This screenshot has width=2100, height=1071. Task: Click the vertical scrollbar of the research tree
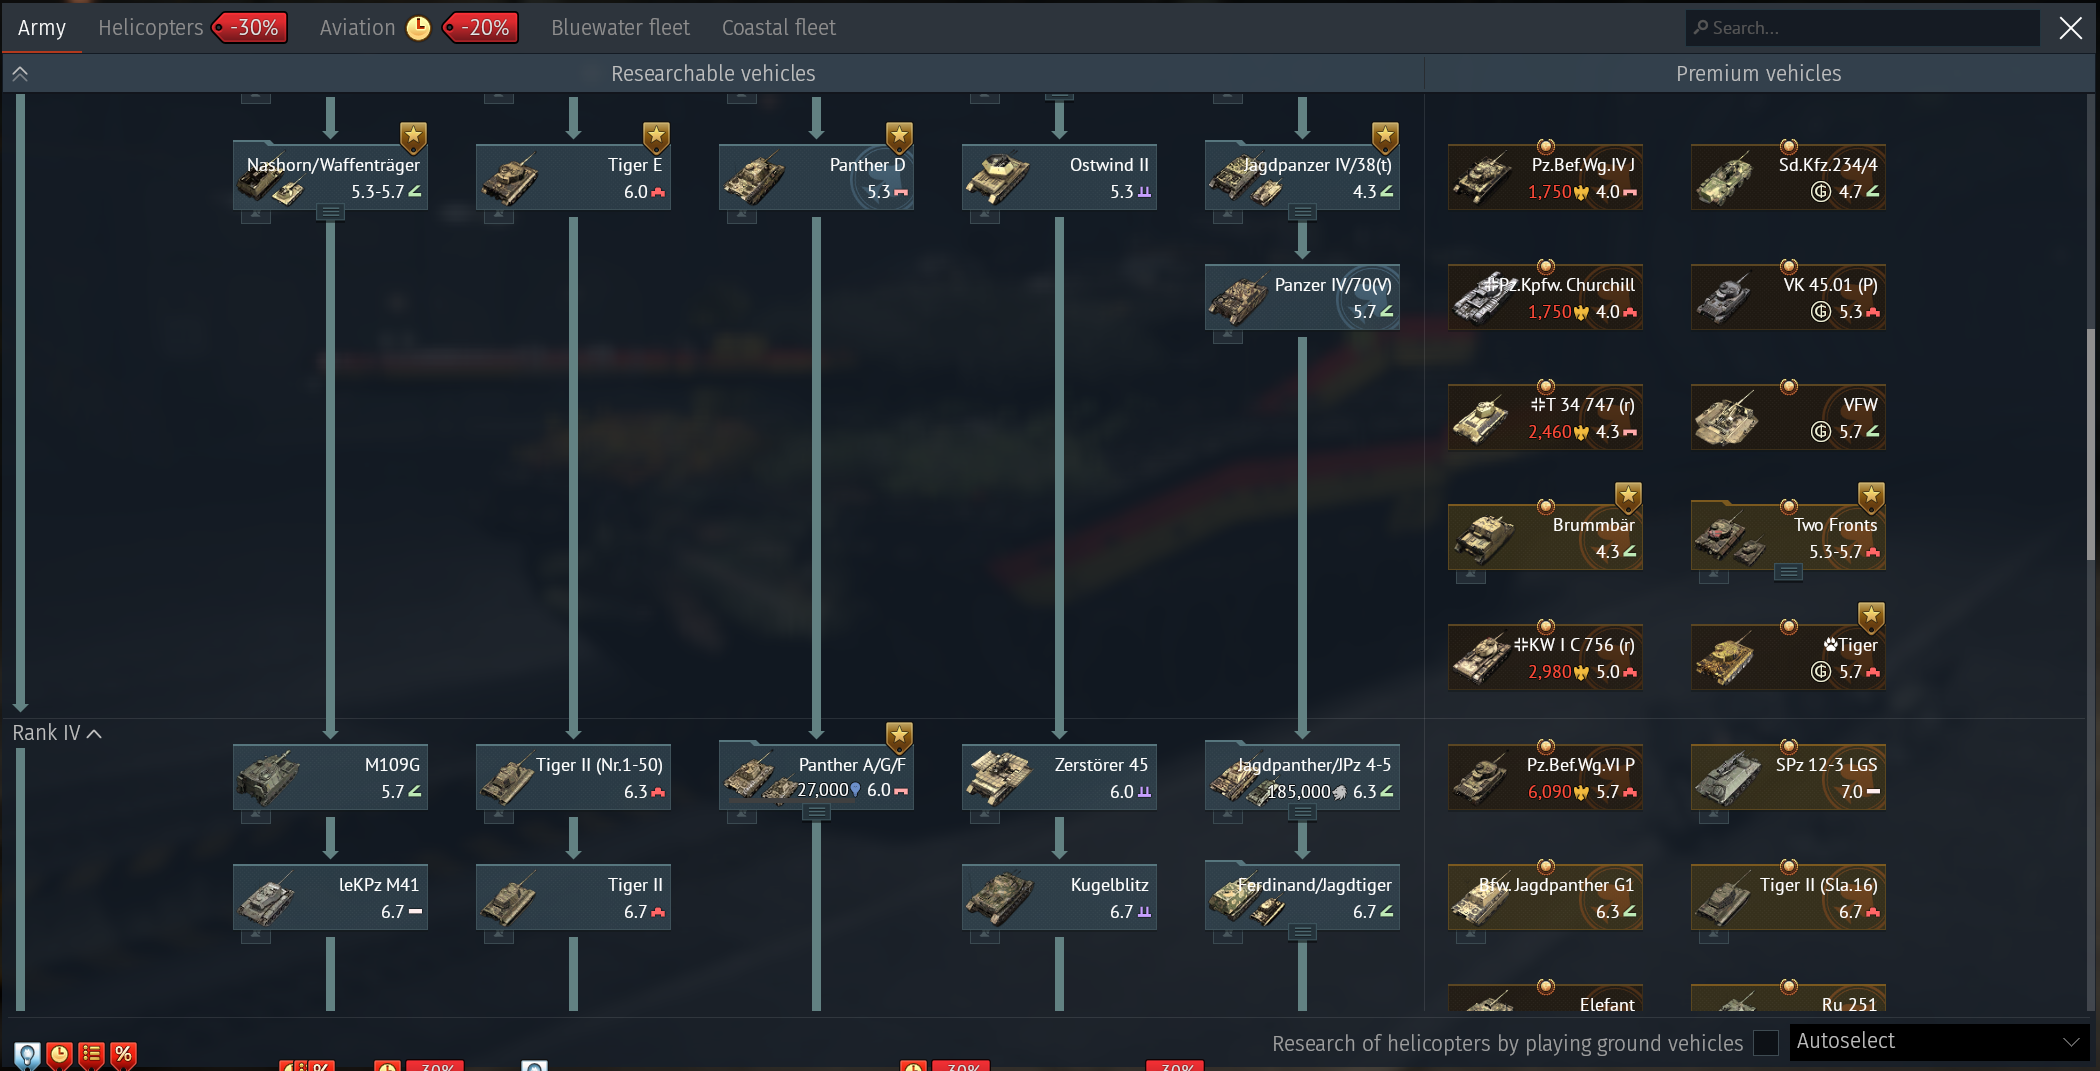(2091, 445)
